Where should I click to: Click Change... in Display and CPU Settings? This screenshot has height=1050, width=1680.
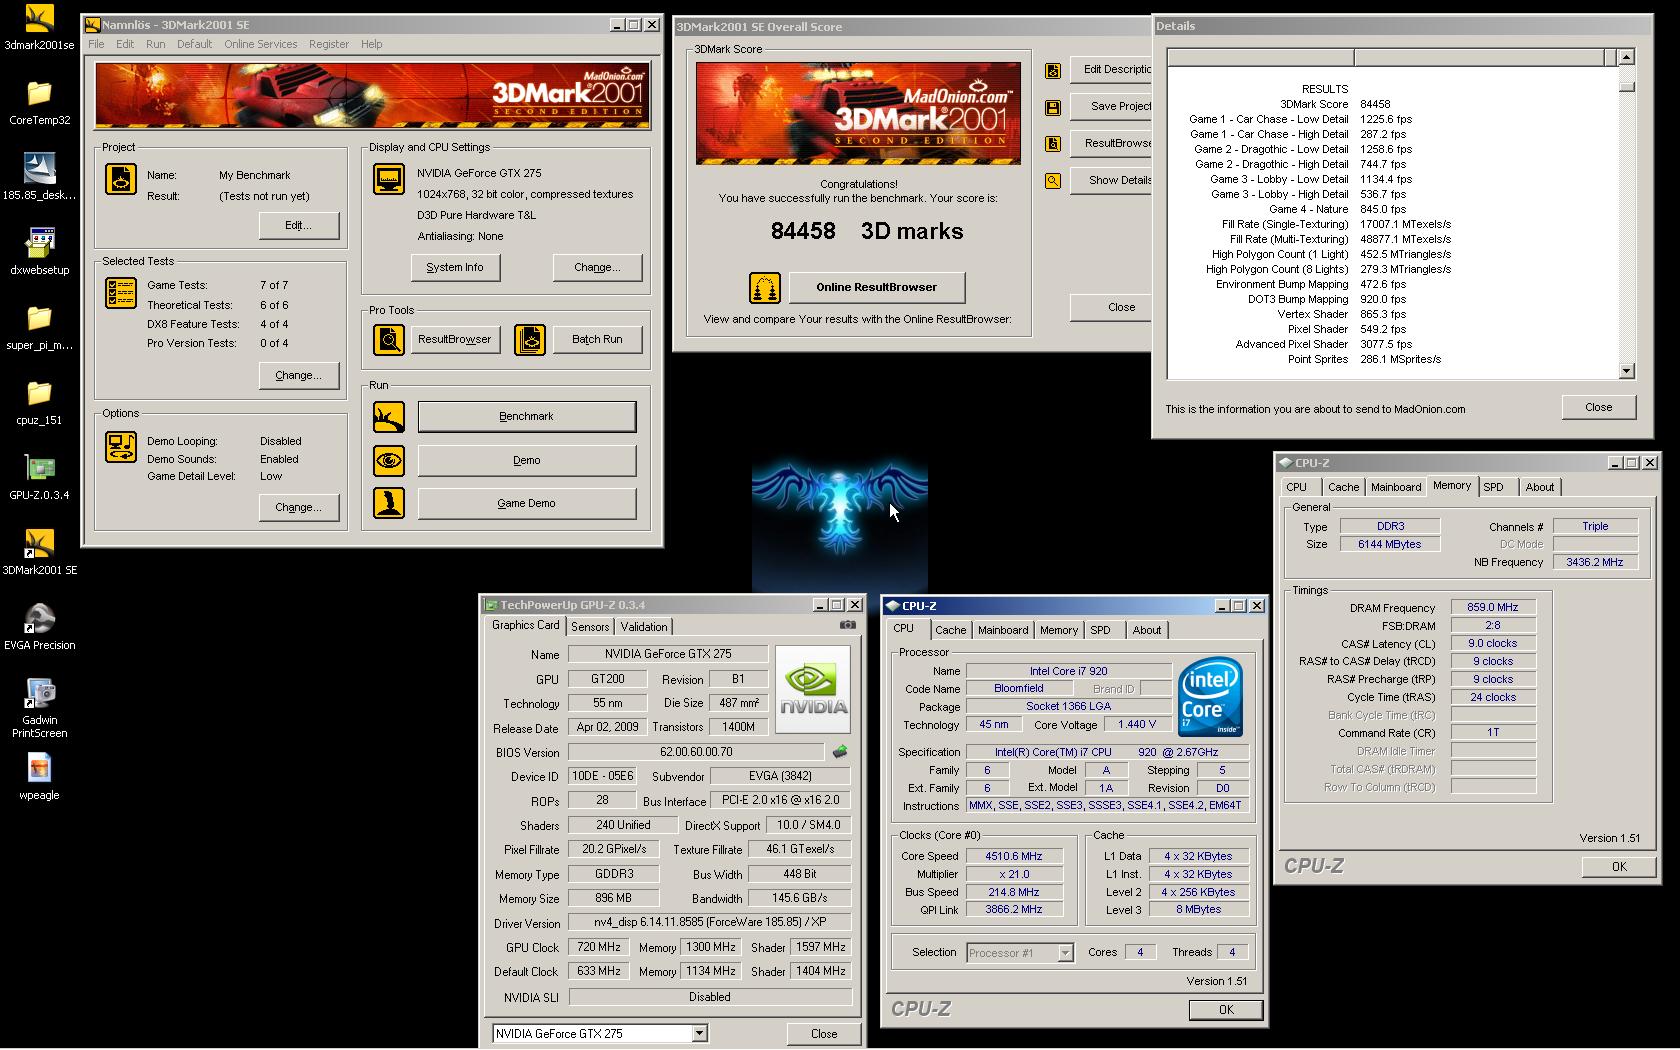pos(597,267)
